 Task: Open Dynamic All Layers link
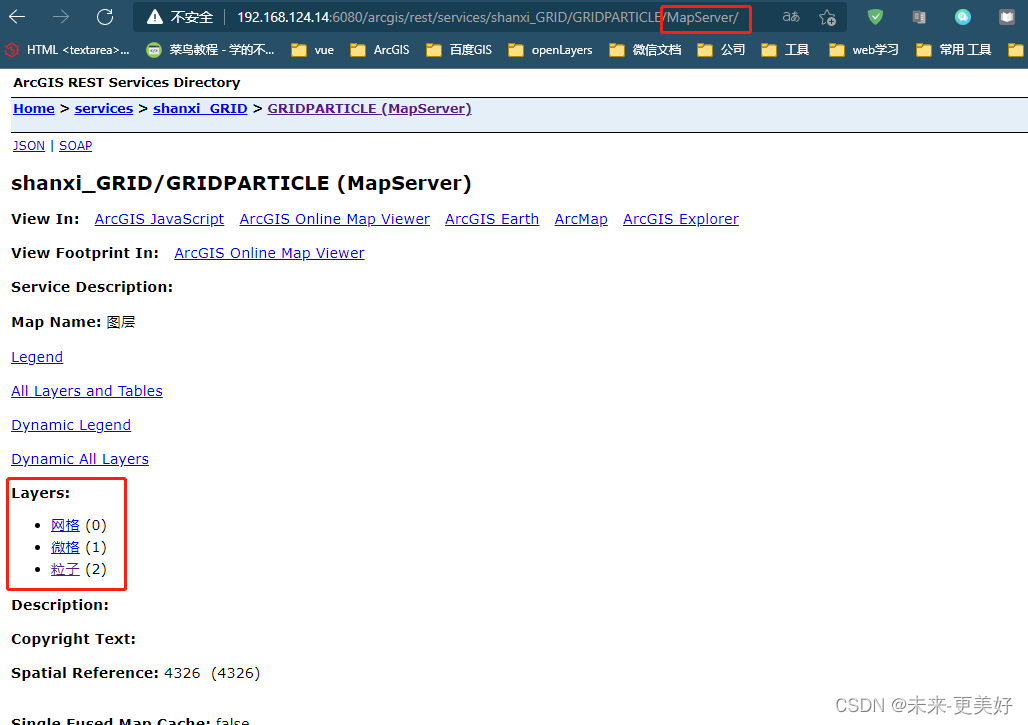coord(80,460)
